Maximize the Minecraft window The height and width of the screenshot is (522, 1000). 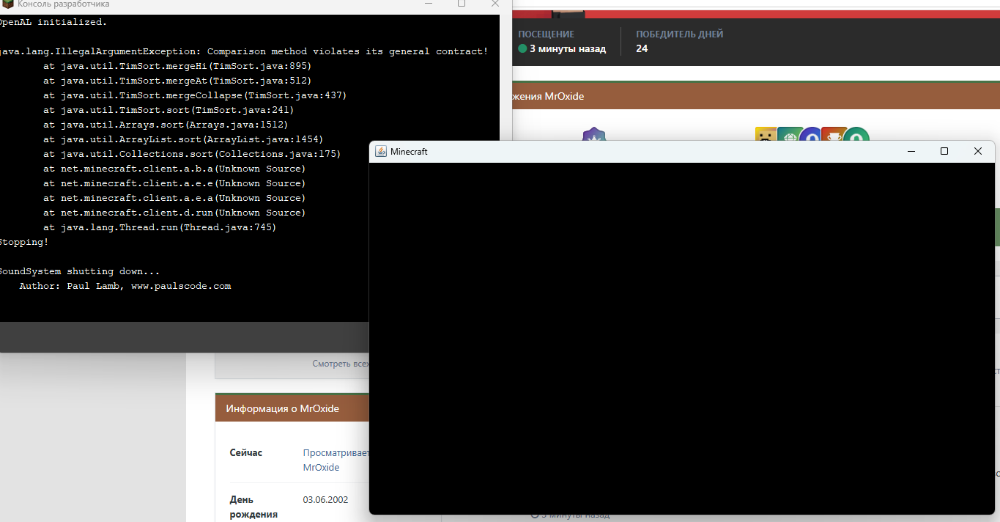[x=944, y=151]
